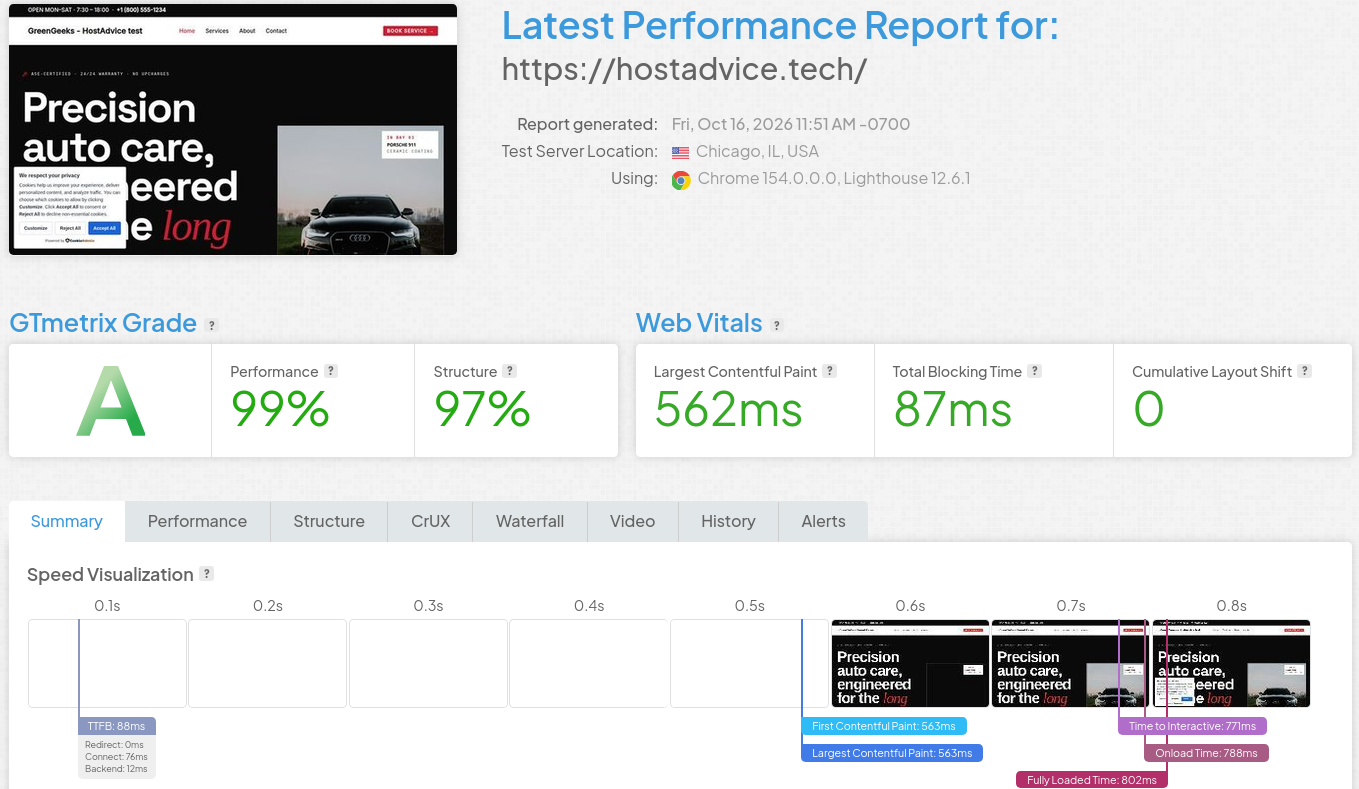Click the Speed Visualization help icon
Viewport: 1359px width, 789px height.
tap(207, 574)
